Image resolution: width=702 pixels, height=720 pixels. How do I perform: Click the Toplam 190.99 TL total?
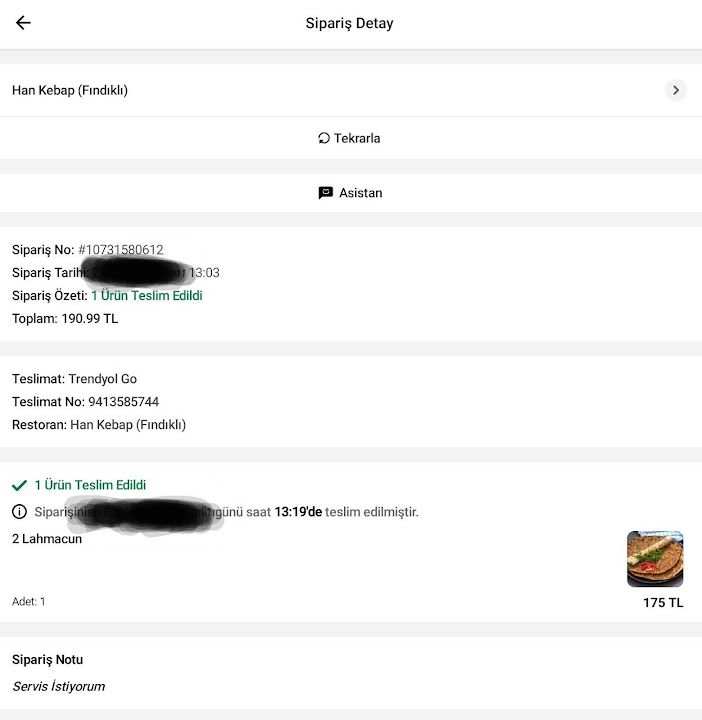point(65,319)
